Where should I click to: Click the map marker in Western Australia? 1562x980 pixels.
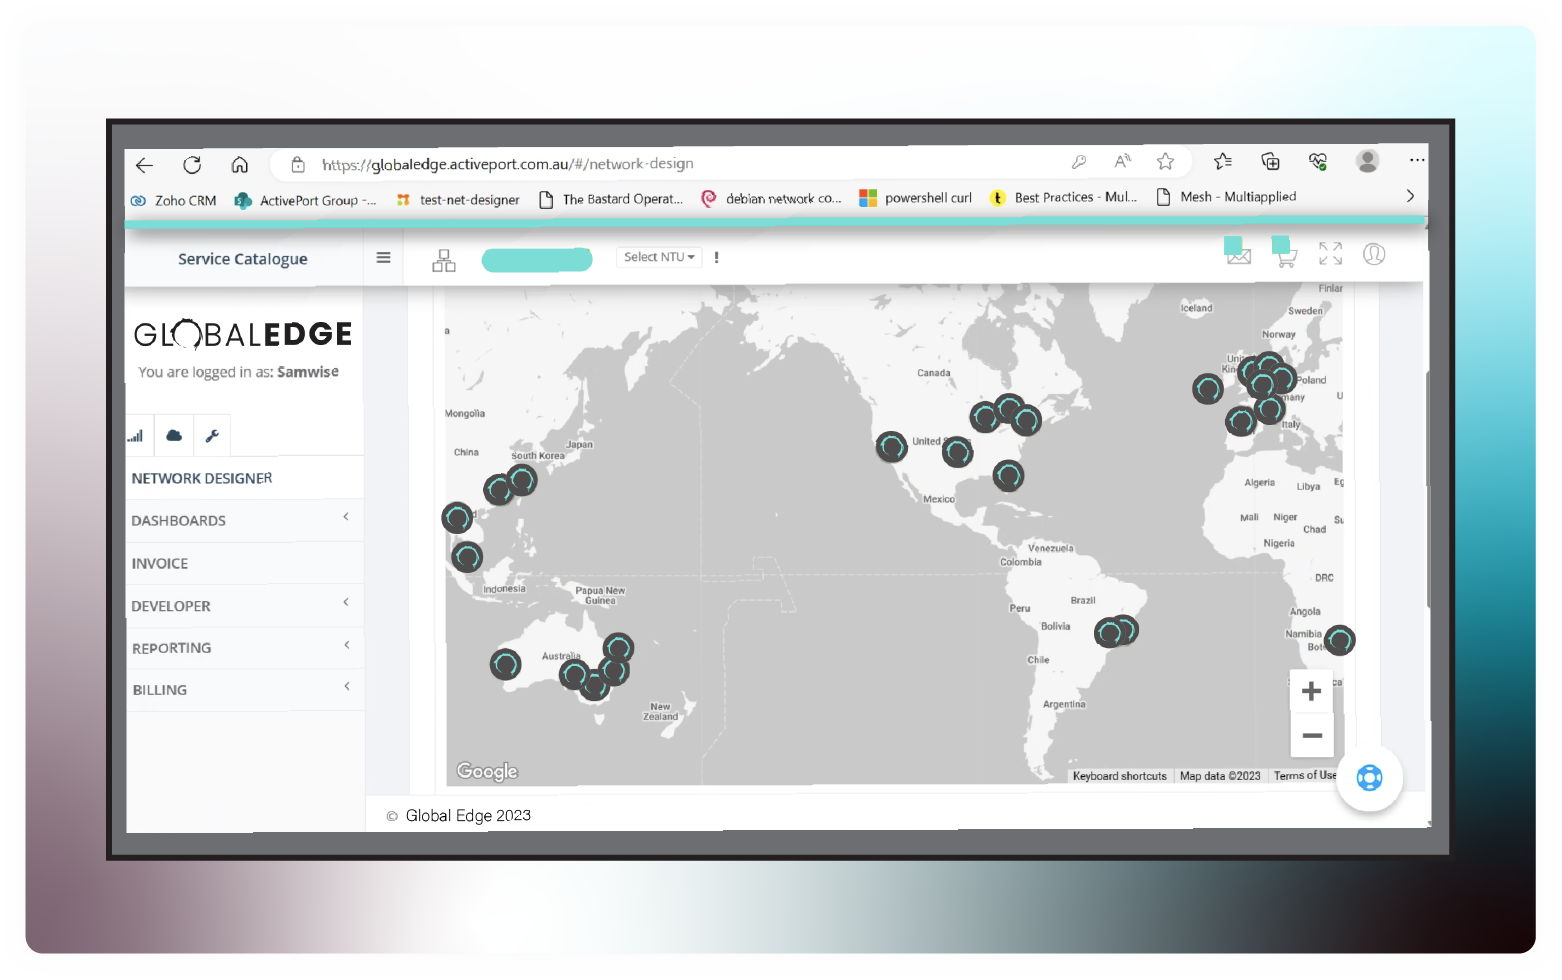tap(506, 664)
